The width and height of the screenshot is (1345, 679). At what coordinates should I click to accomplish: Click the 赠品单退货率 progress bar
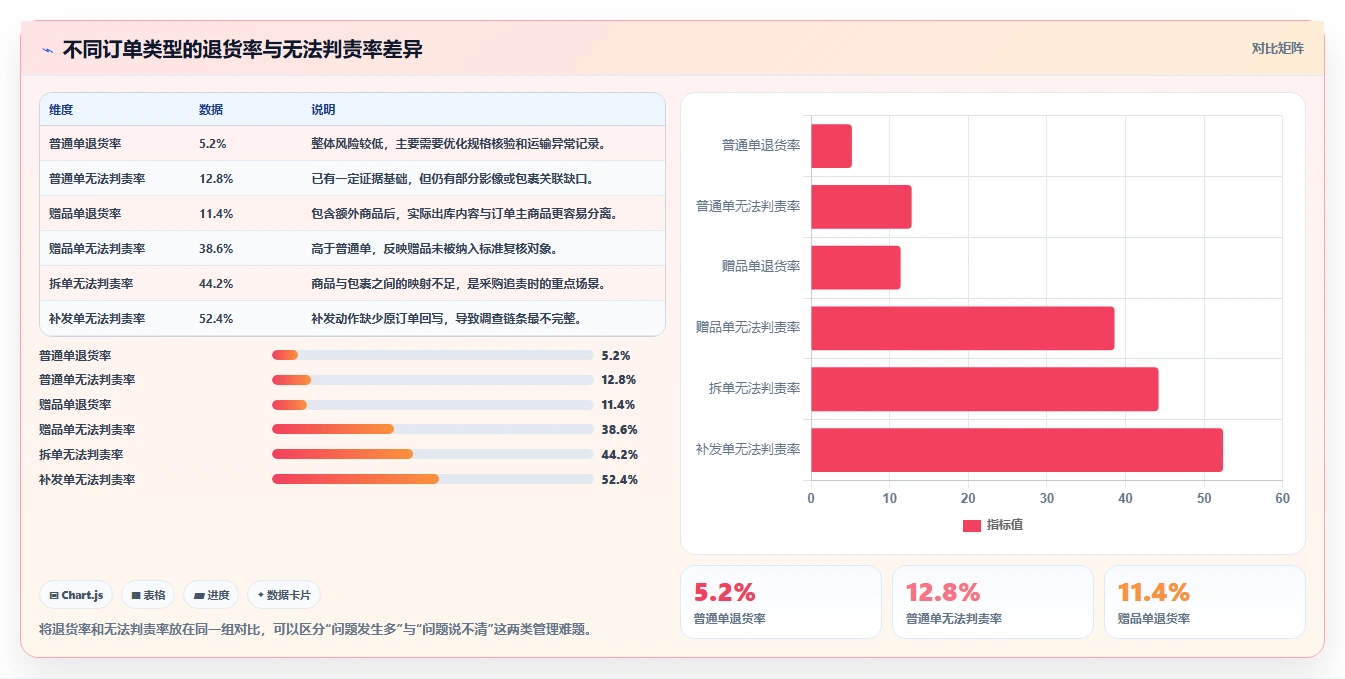point(433,405)
